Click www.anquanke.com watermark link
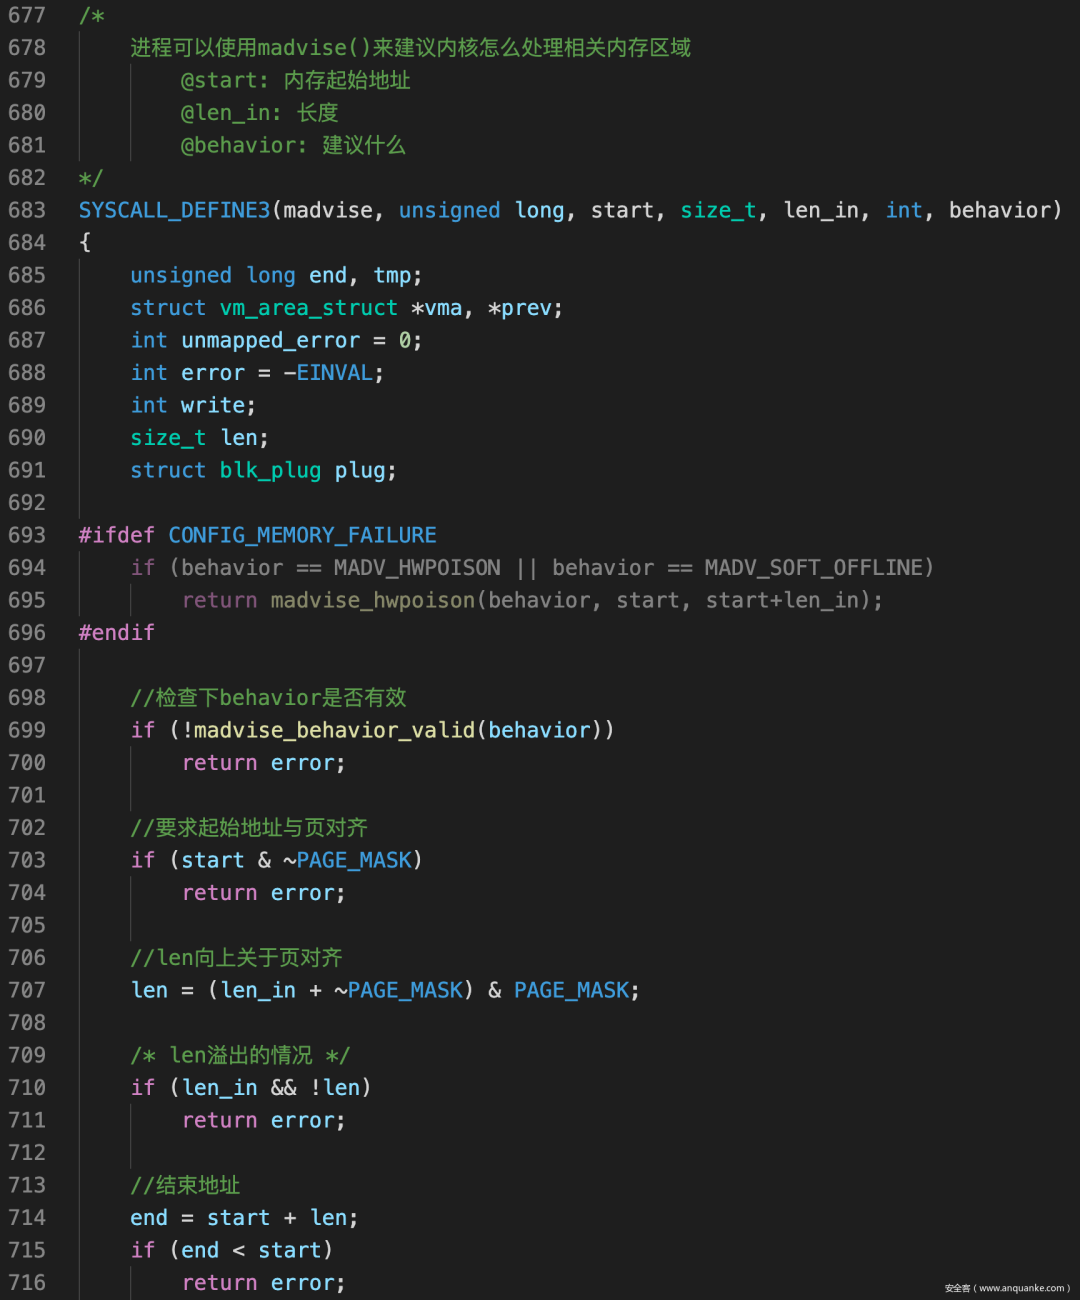 pos(1022,1288)
